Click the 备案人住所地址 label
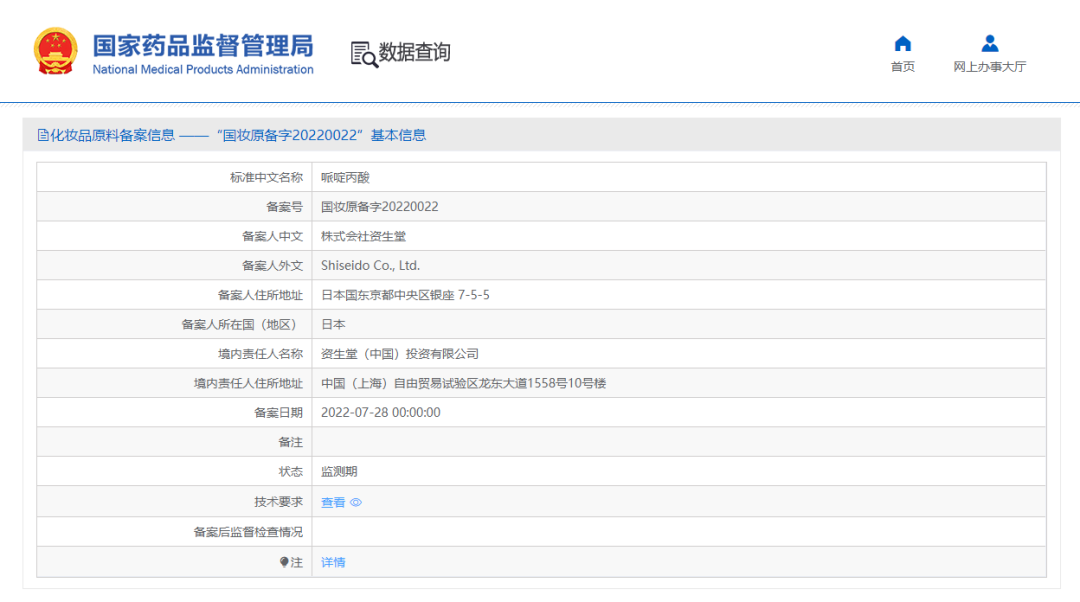Image resolution: width=1080 pixels, height=602 pixels. point(260,295)
